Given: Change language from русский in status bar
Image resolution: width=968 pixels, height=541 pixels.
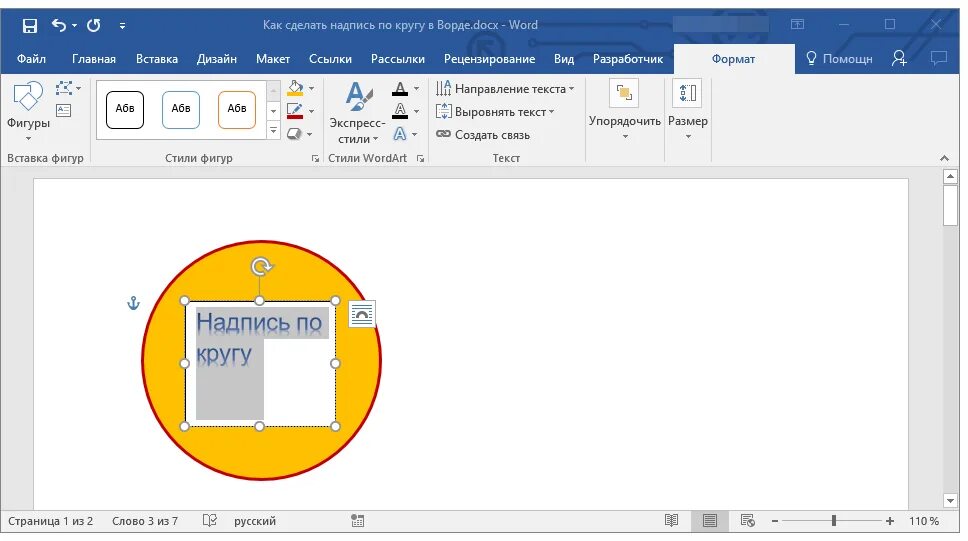Looking at the screenshot, I should 255,521.
